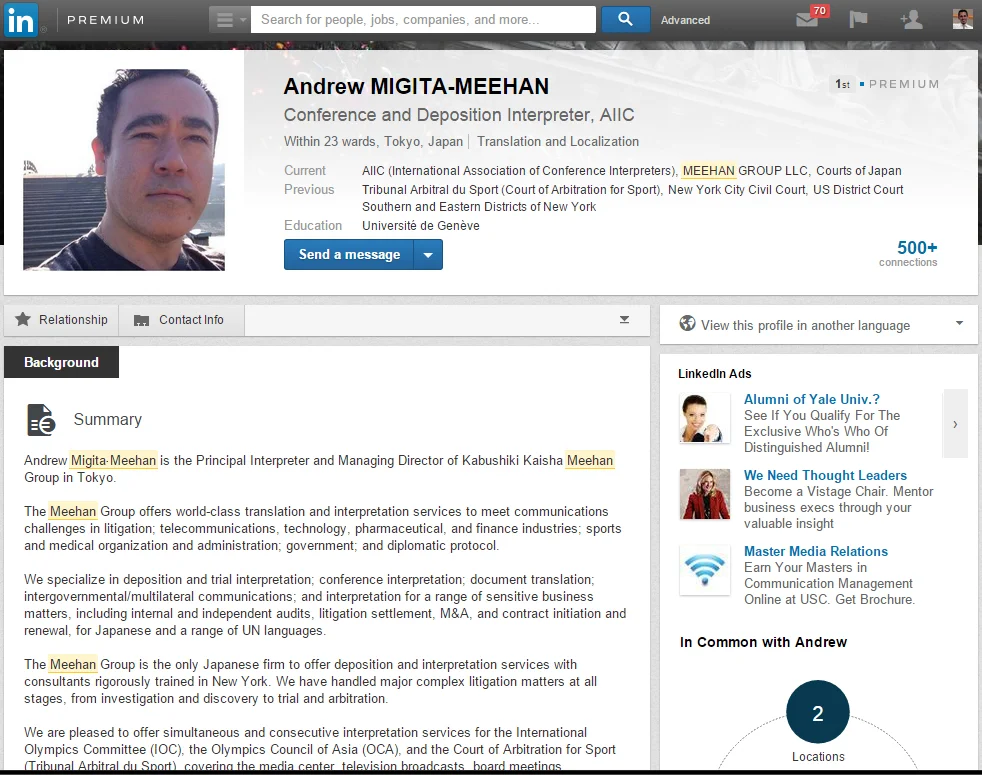
Task: Open View this profile in another language
Action: click(819, 325)
